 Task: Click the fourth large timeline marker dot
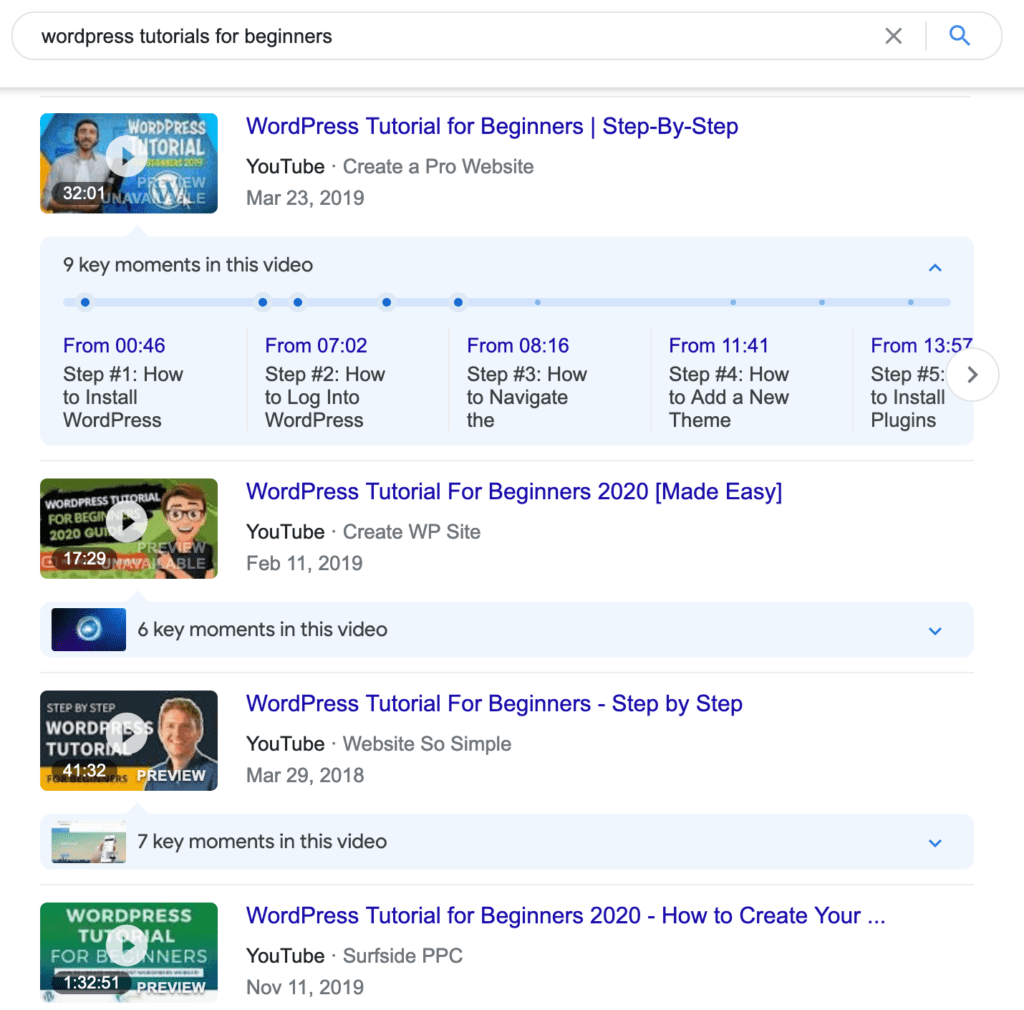click(x=387, y=302)
